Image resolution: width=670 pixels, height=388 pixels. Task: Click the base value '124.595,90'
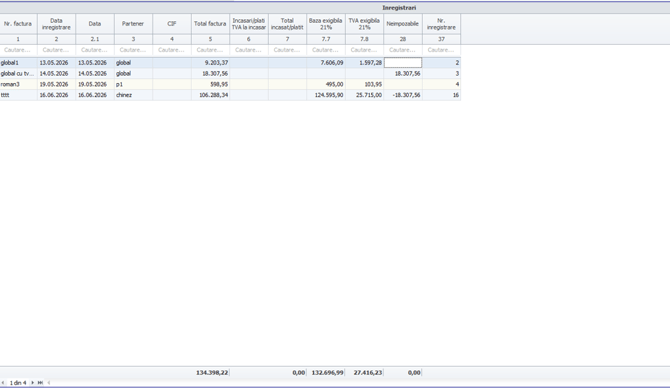coord(329,95)
